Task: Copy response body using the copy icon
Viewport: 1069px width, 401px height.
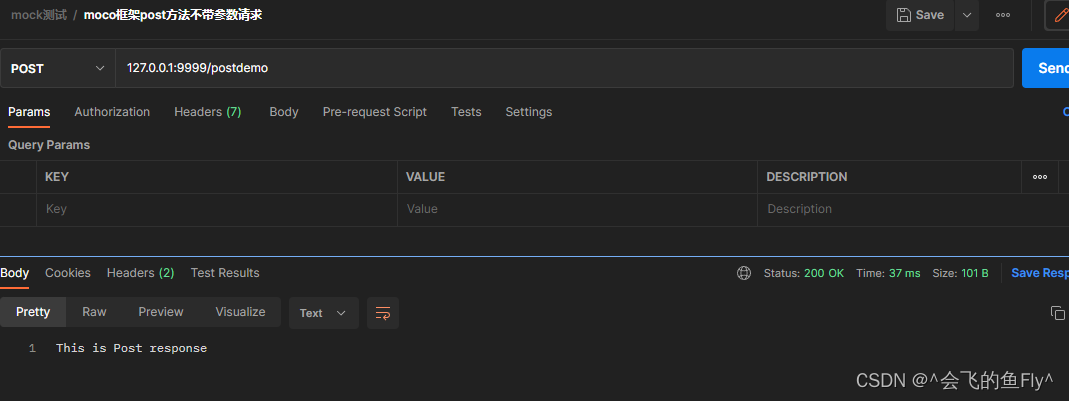Action: click(x=1057, y=313)
